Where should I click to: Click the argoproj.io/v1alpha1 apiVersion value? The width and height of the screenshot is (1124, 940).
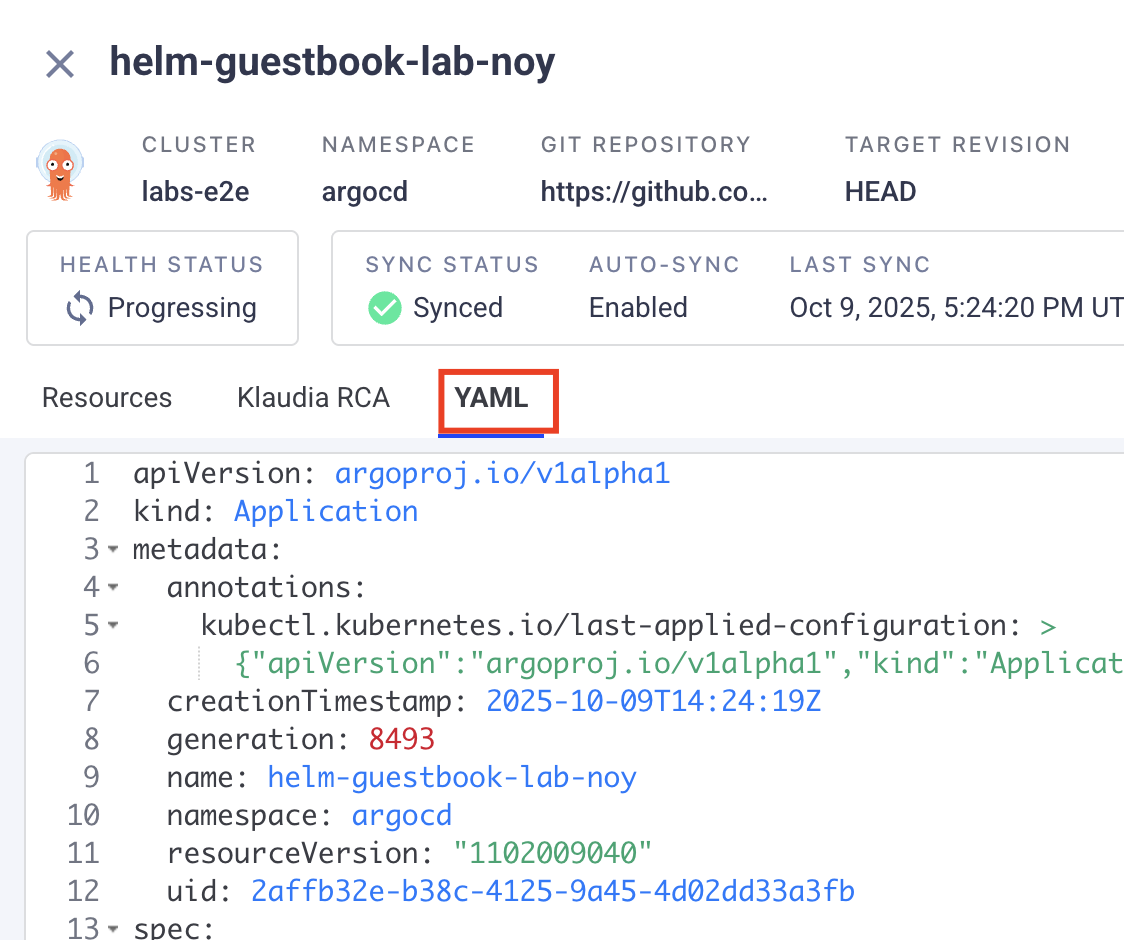pos(502,472)
